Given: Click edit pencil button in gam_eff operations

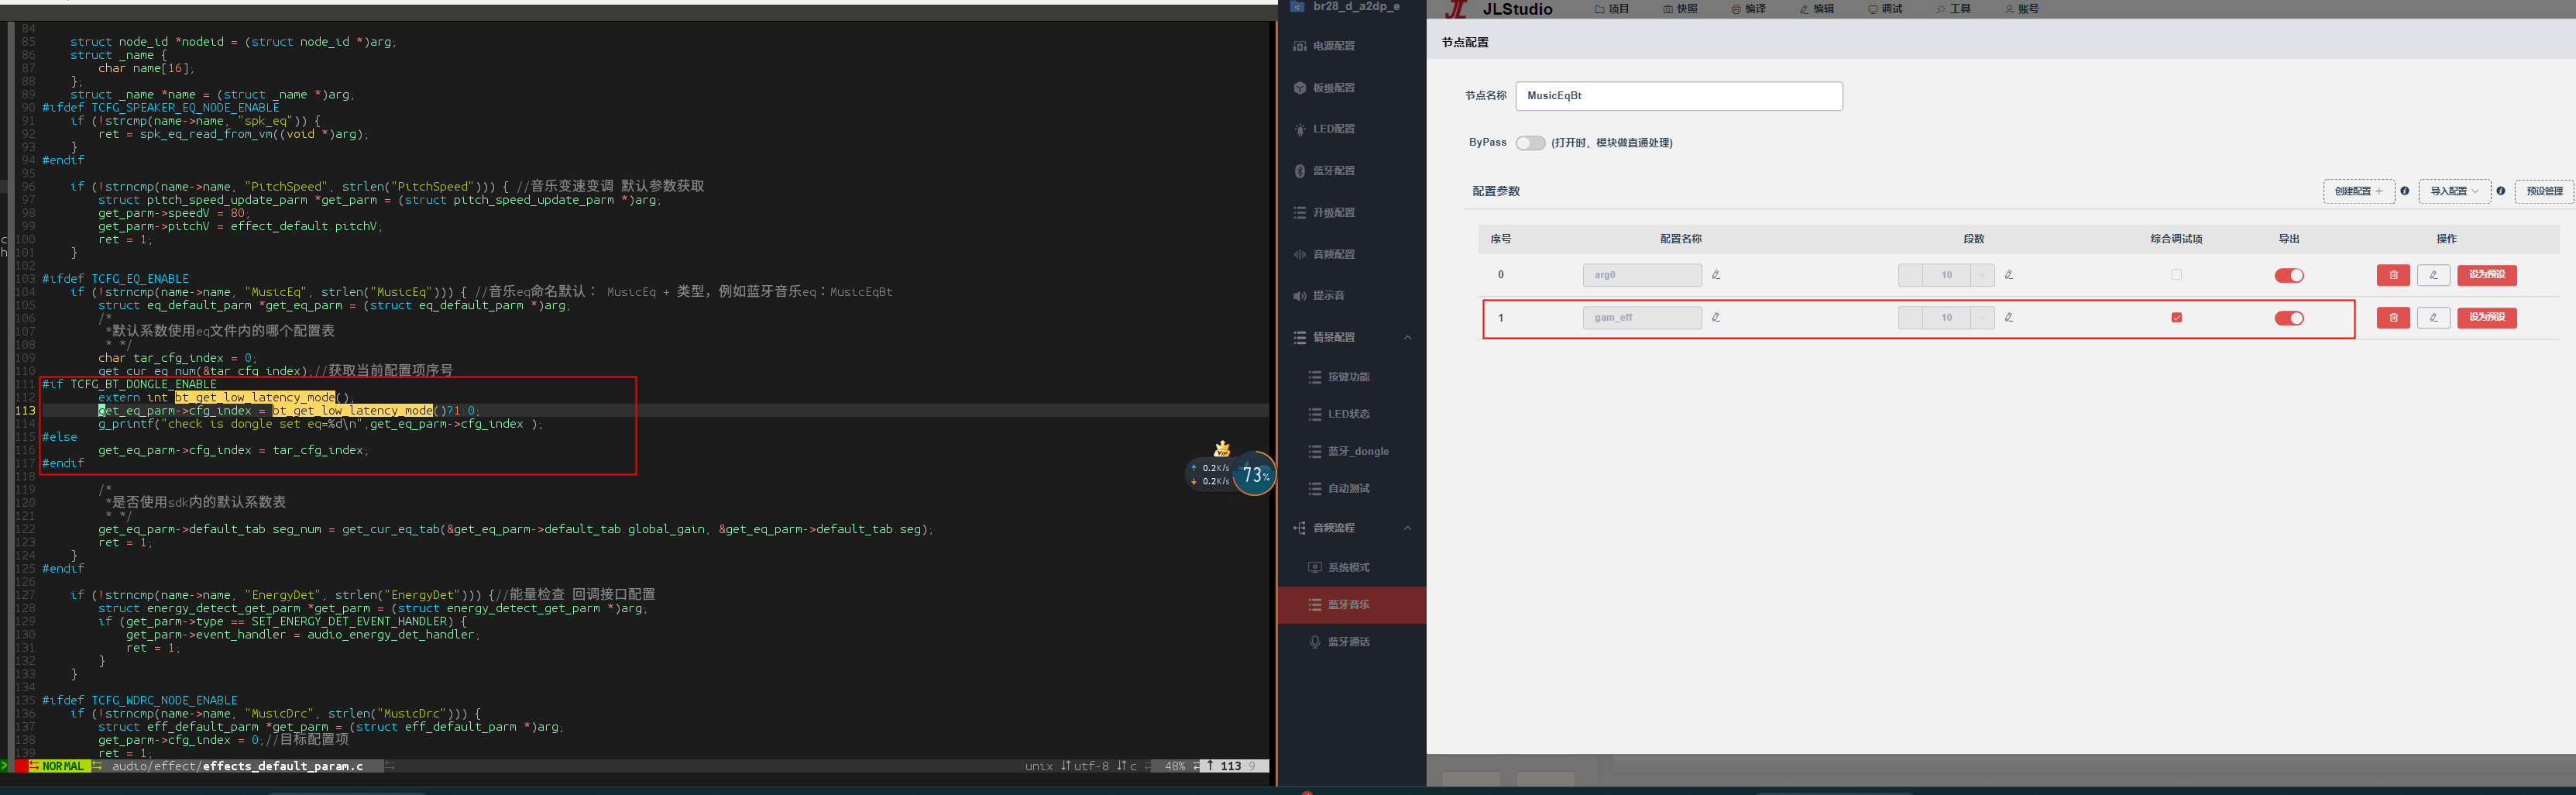Looking at the screenshot, I should tap(2433, 318).
